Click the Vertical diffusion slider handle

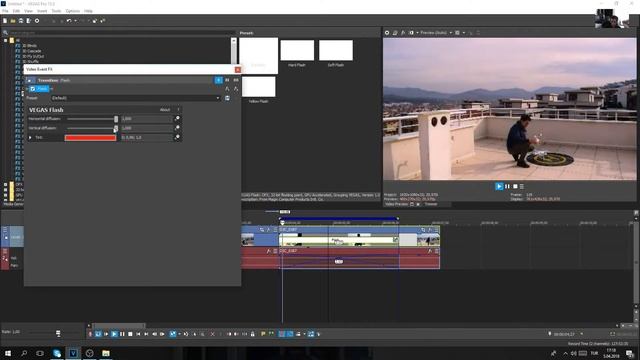point(116,128)
